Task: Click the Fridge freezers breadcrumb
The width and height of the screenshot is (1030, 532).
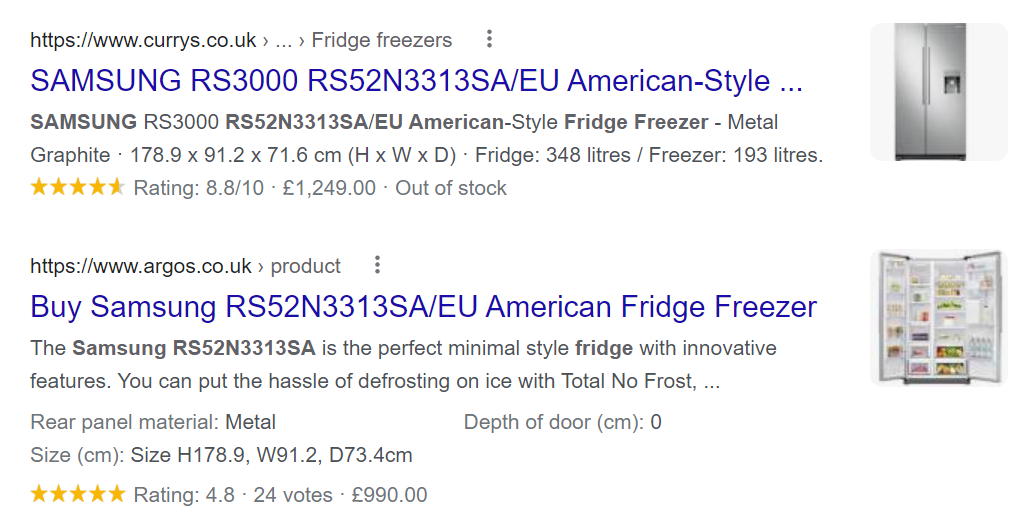Action: 382,41
